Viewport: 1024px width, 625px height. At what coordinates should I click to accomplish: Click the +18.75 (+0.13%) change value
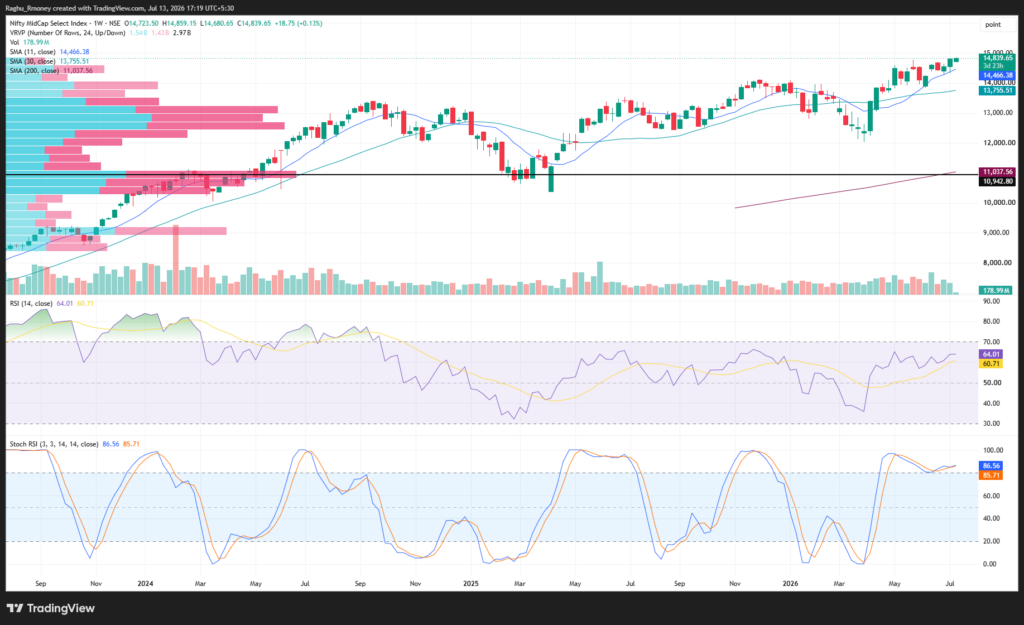coord(298,23)
